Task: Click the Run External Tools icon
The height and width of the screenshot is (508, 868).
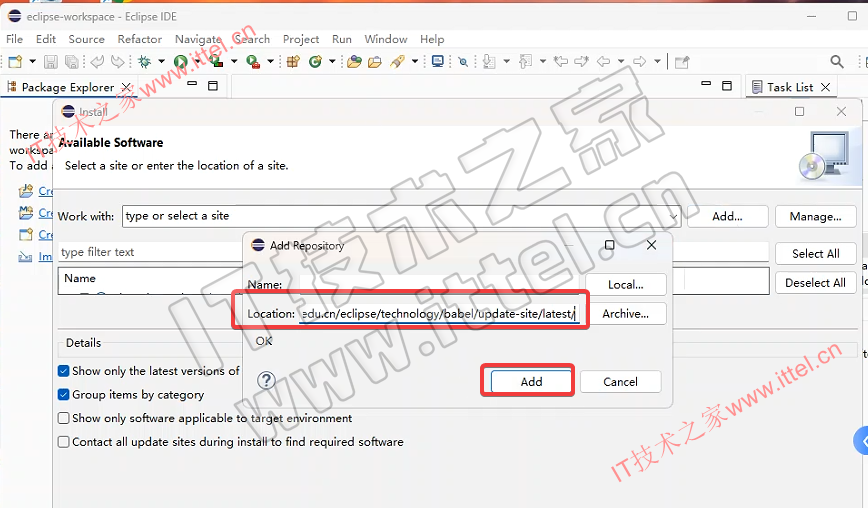Action: [253, 61]
